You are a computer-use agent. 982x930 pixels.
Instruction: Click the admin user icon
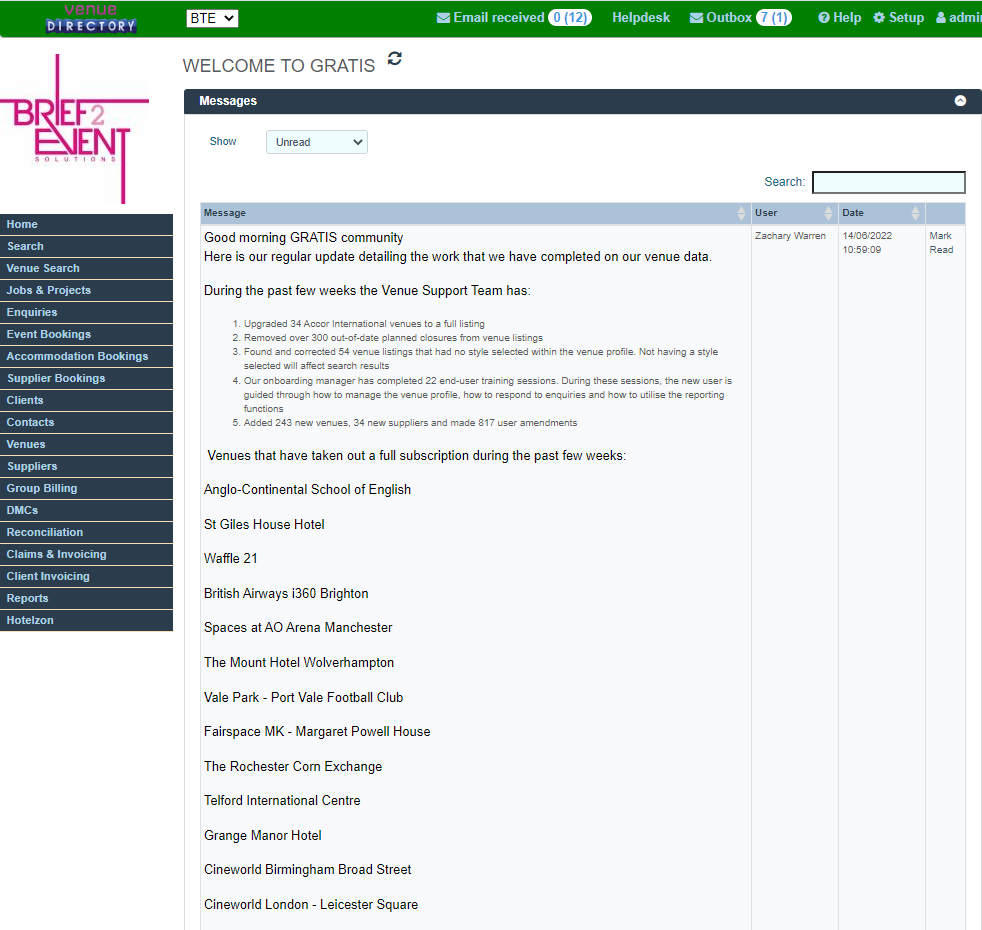[941, 18]
